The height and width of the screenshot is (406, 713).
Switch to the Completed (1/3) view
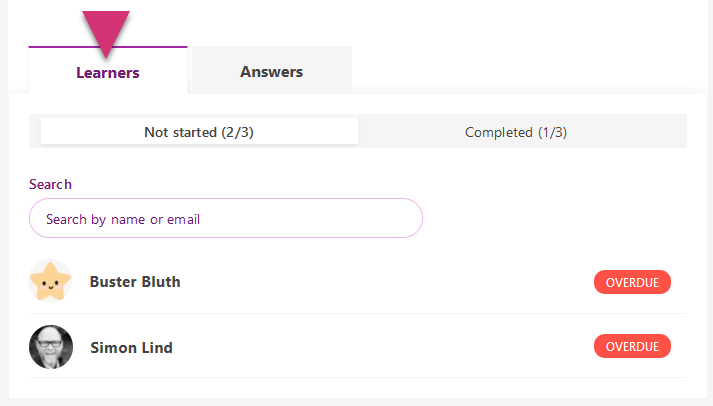point(522,132)
